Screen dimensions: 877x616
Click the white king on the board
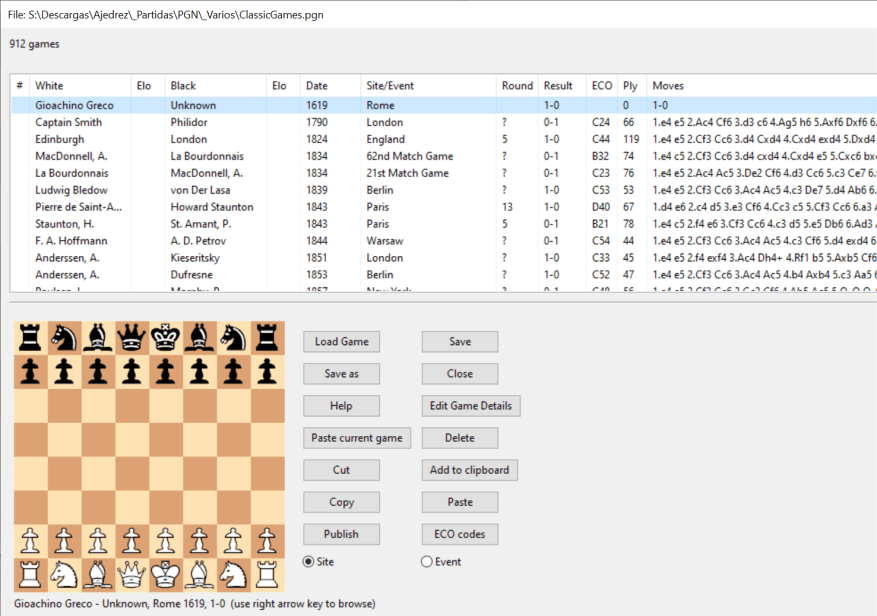coord(166,575)
